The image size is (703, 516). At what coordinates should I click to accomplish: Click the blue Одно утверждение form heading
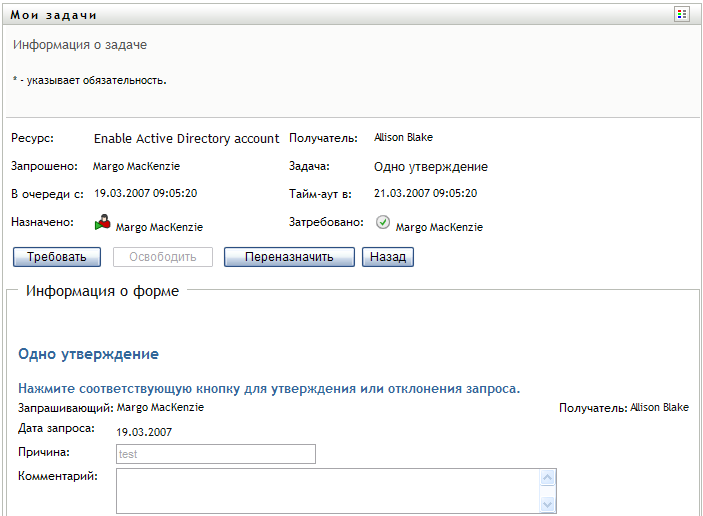[89, 354]
